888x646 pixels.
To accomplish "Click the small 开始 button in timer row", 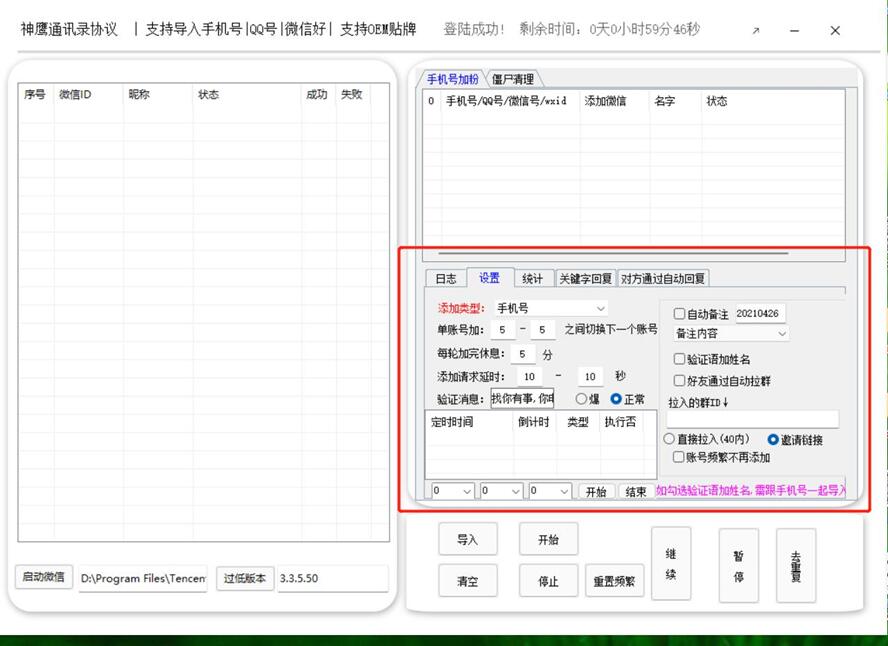I will tap(596, 491).
